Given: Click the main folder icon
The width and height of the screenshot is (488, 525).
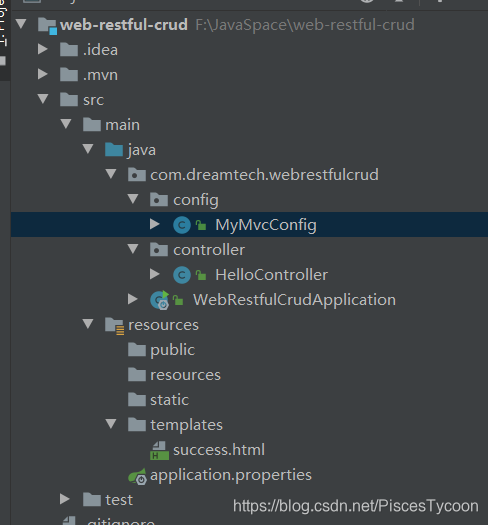Looking at the screenshot, I should pyautogui.click(x=92, y=125).
